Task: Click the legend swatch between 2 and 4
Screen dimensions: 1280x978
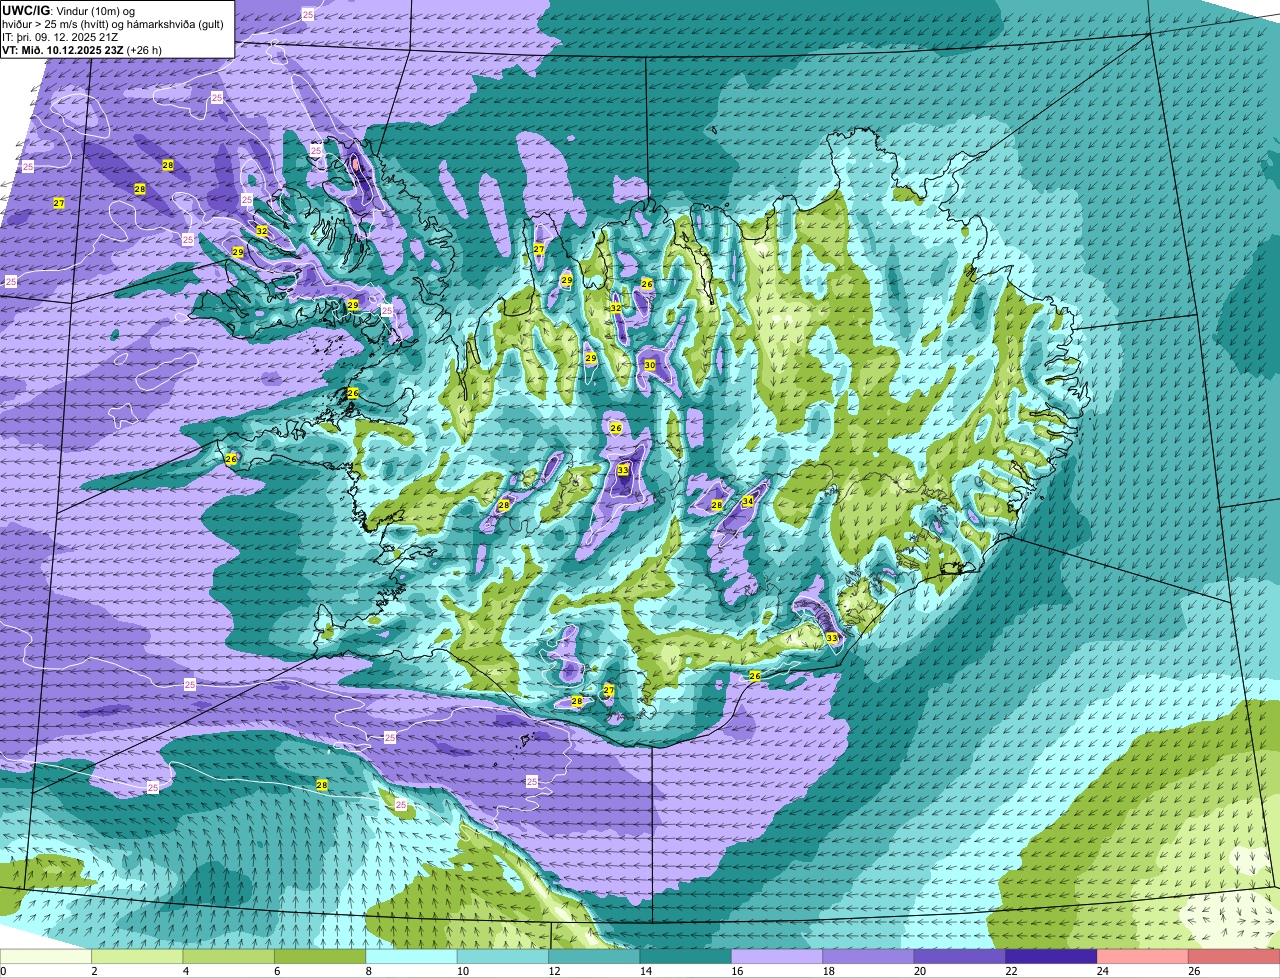Action: click(x=139, y=957)
